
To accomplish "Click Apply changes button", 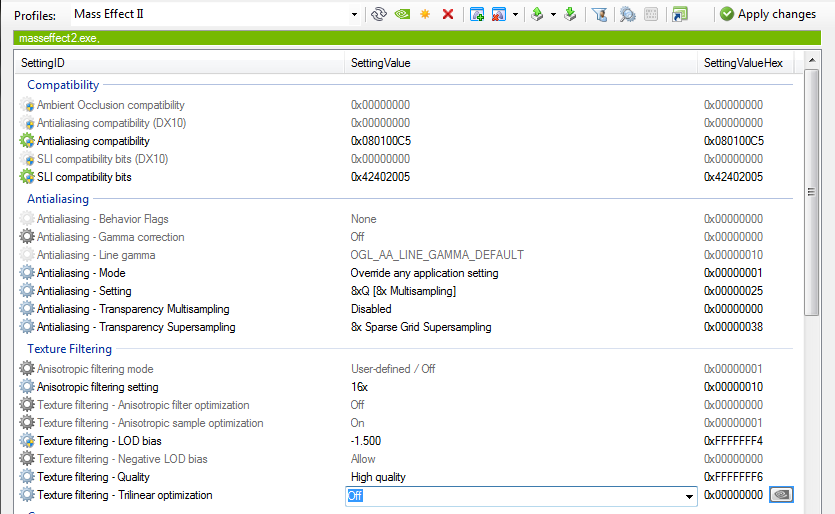I will coord(767,14).
